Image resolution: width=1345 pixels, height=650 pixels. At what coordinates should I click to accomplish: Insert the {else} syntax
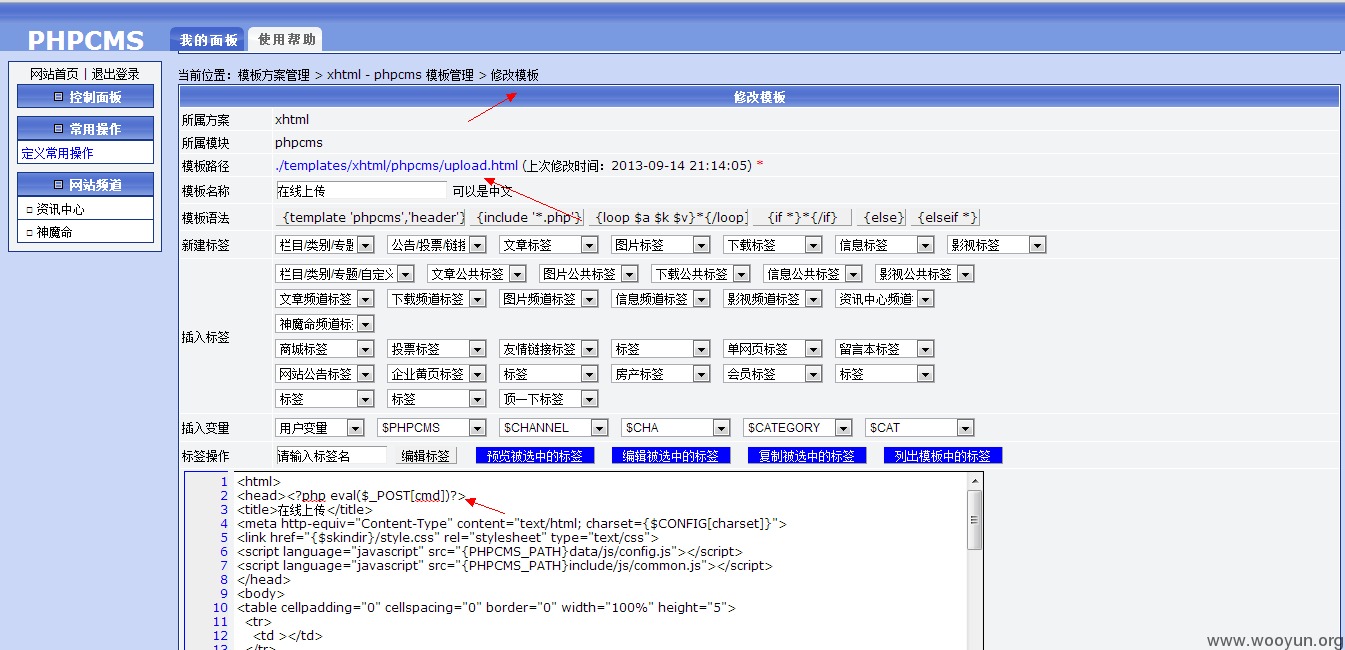(882, 217)
